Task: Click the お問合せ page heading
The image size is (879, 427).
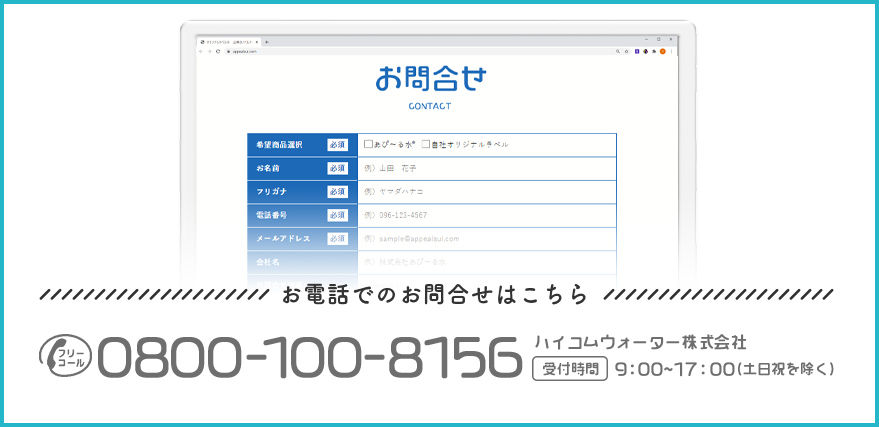Action: click(x=431, y=78)
